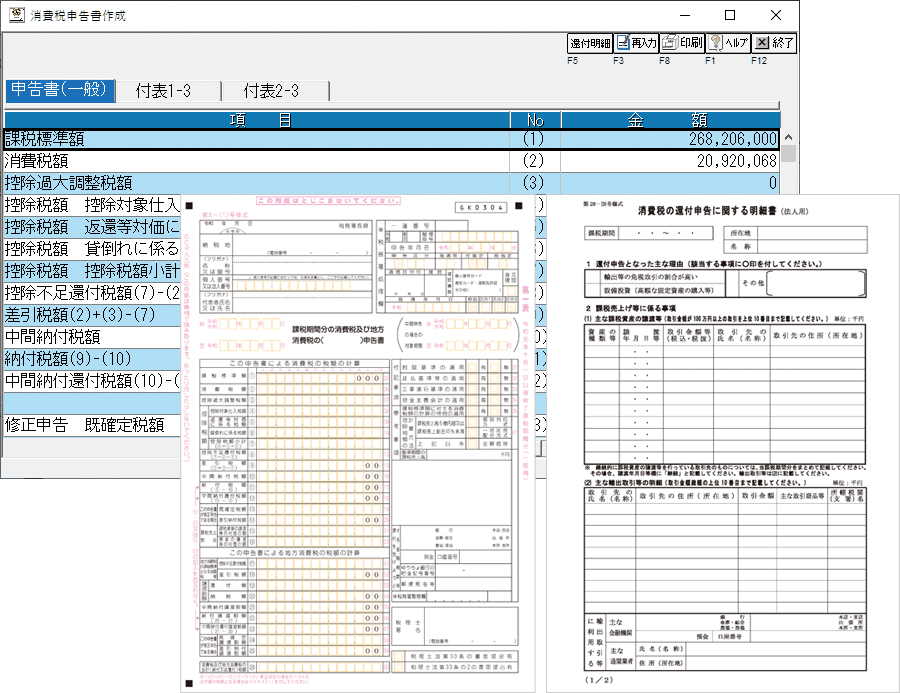The width and height of the screenshot is (900, 693).
Task: Click the 項目 column header
Action: tap(257, 120)
